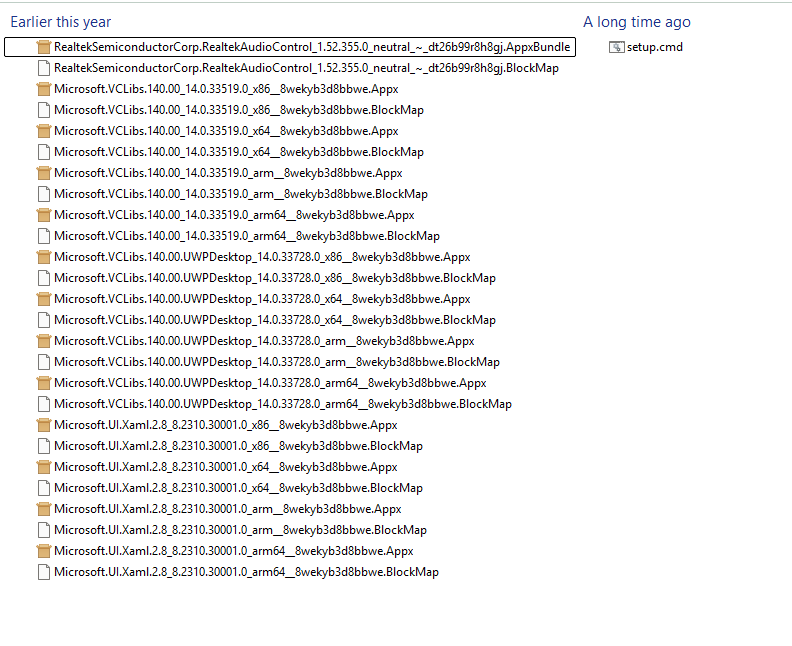Select the setup.cmd file name
The width and height of the screenshot is (792, 646).
[x=655, y=47]
